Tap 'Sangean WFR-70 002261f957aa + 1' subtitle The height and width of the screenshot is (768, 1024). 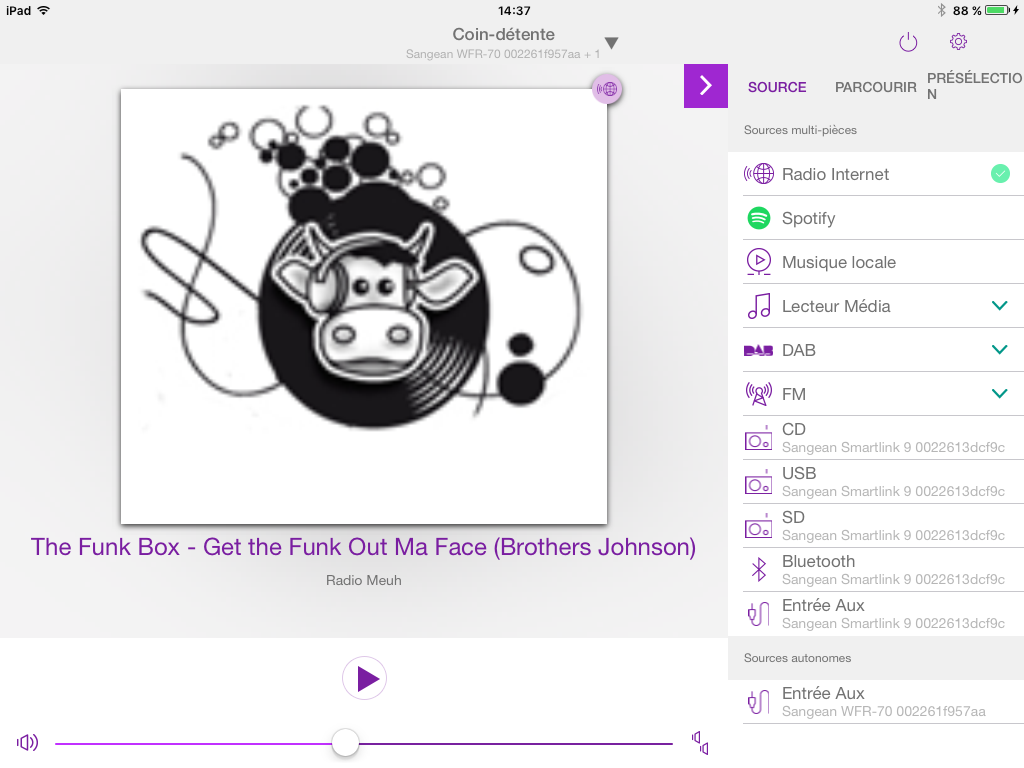pos(502,54)
